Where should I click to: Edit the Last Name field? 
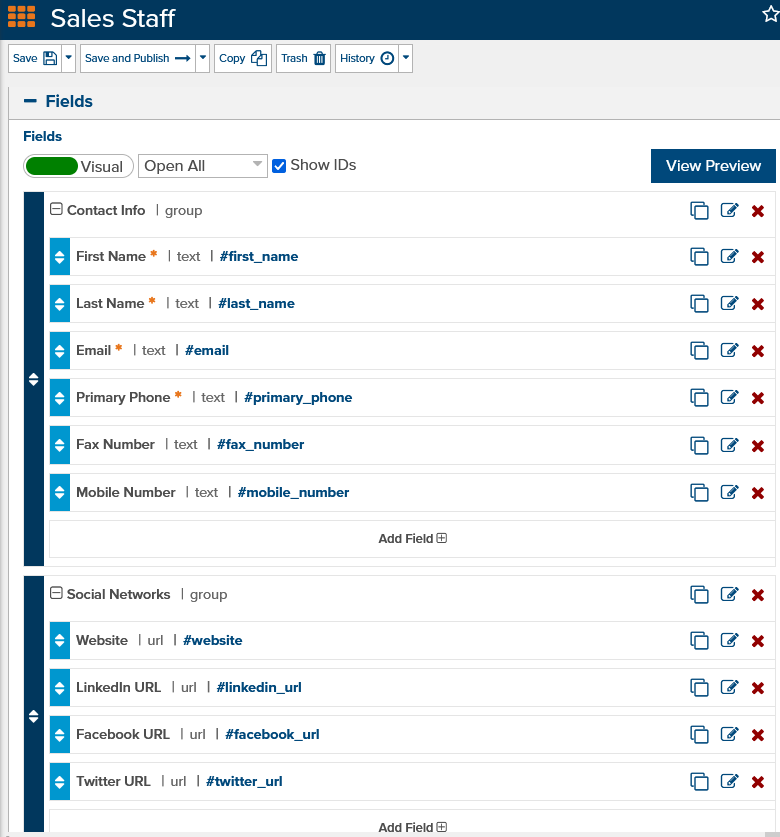click(x=729, y=303)
